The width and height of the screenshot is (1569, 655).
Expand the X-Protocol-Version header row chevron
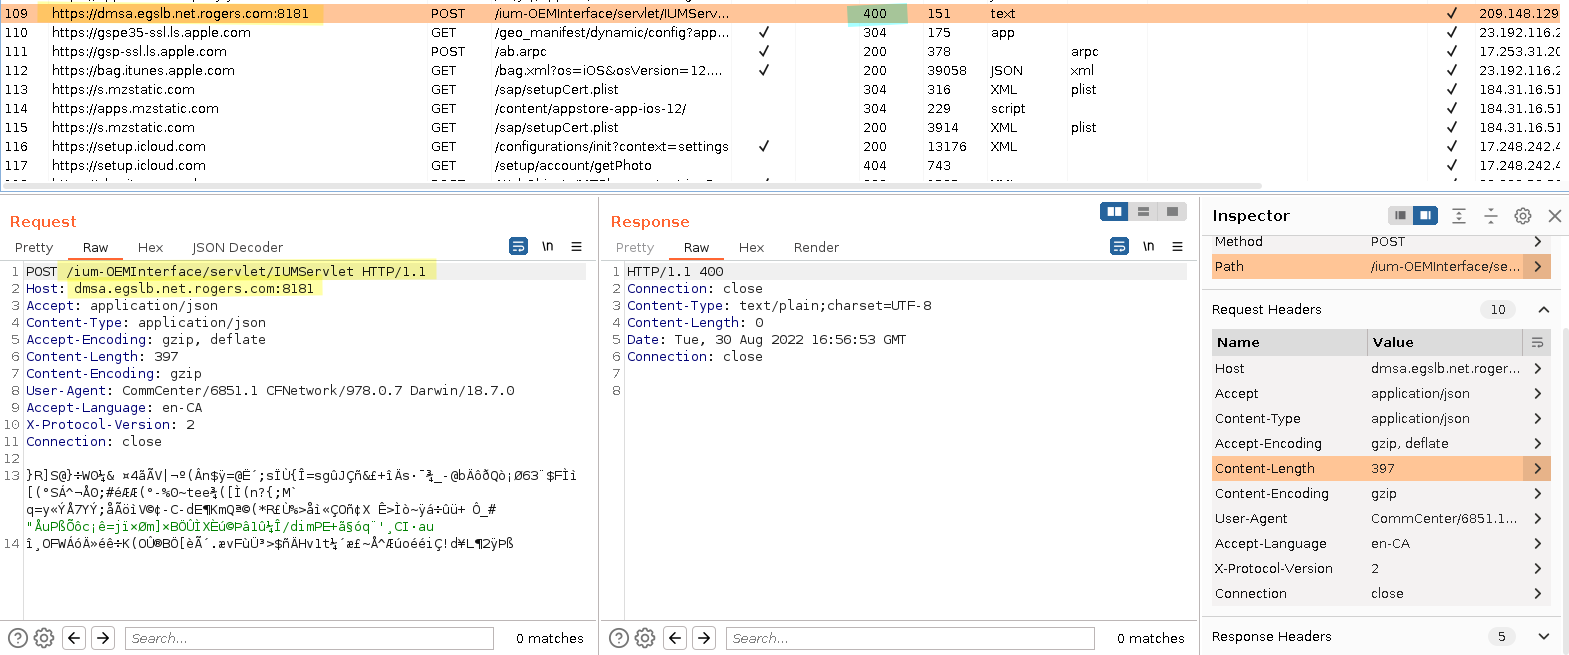[x=1537, y=568]
